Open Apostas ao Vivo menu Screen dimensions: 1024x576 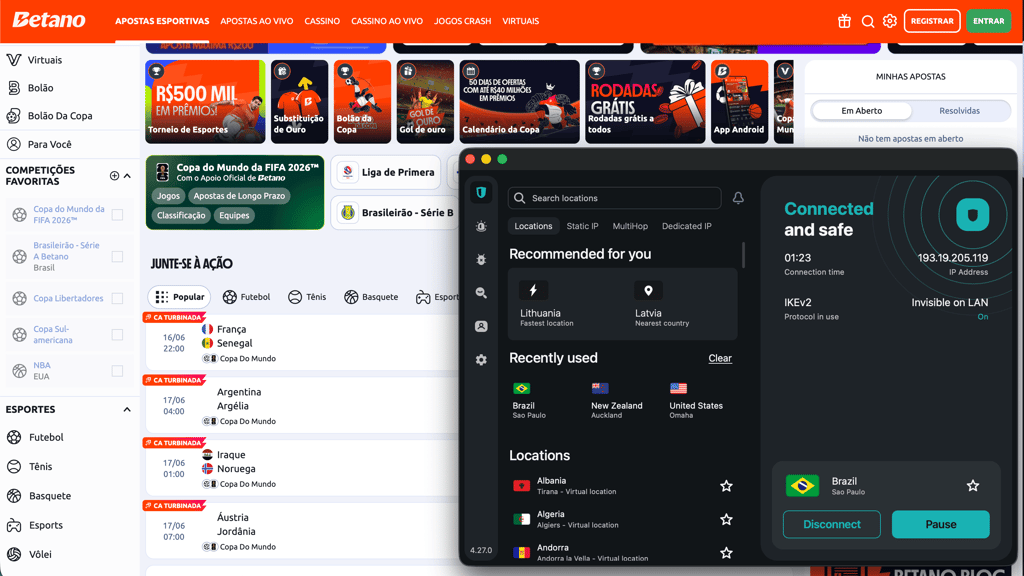[257, 21]
